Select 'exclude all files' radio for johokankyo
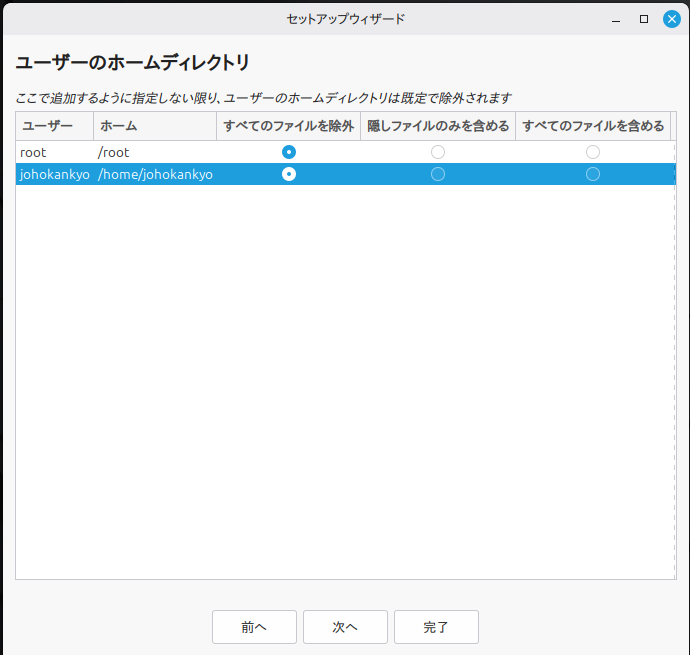 (289, 174)
